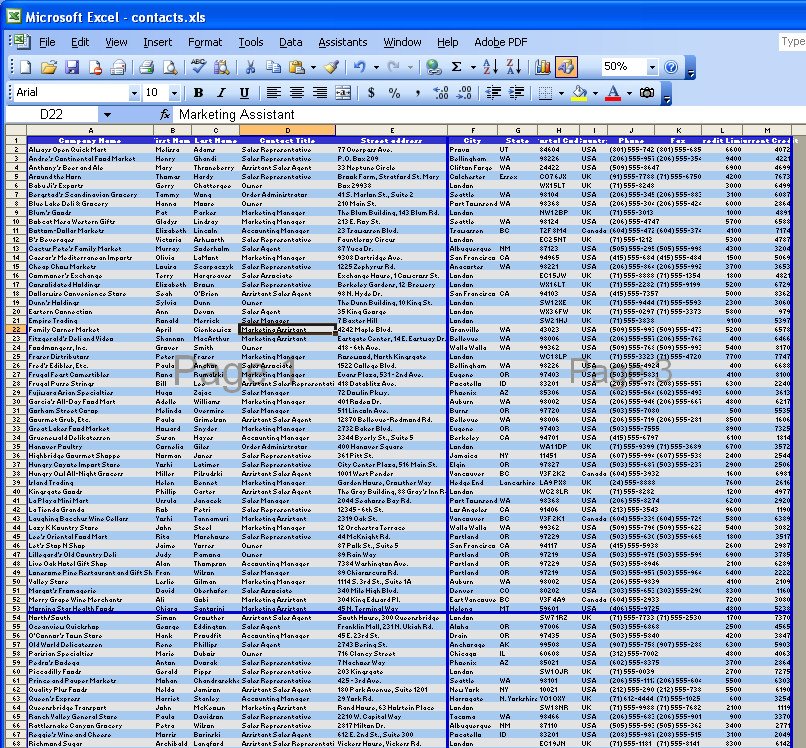The height and width of the screenshot is (748, 806).
Task: Undo the last action
Action: pyautogui.click(x=359, y=67)
